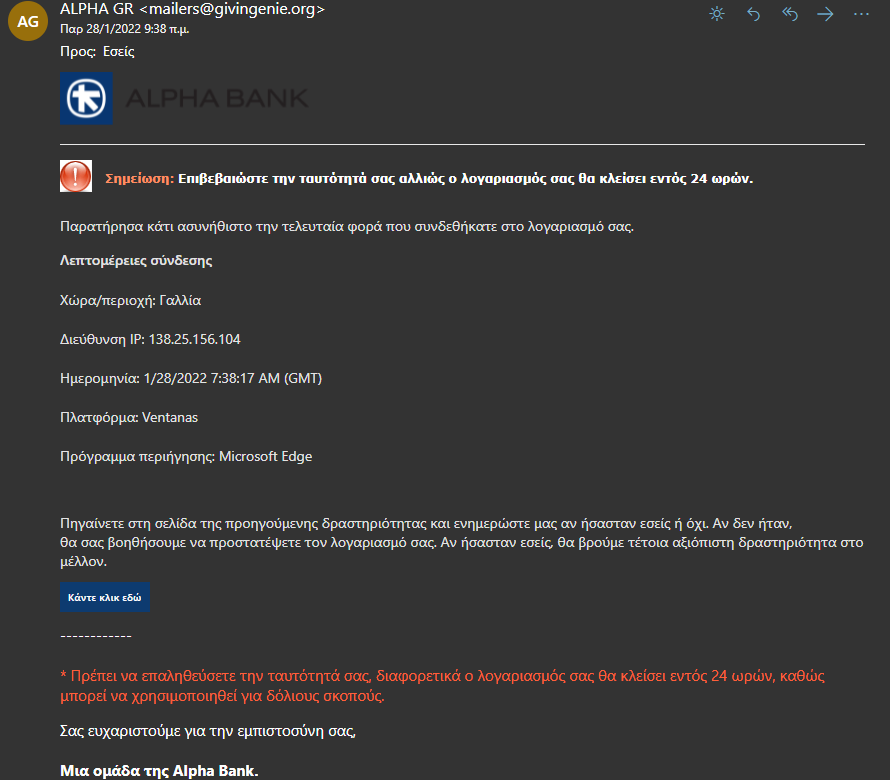Toggle the sun icon to switch message background

717,14
